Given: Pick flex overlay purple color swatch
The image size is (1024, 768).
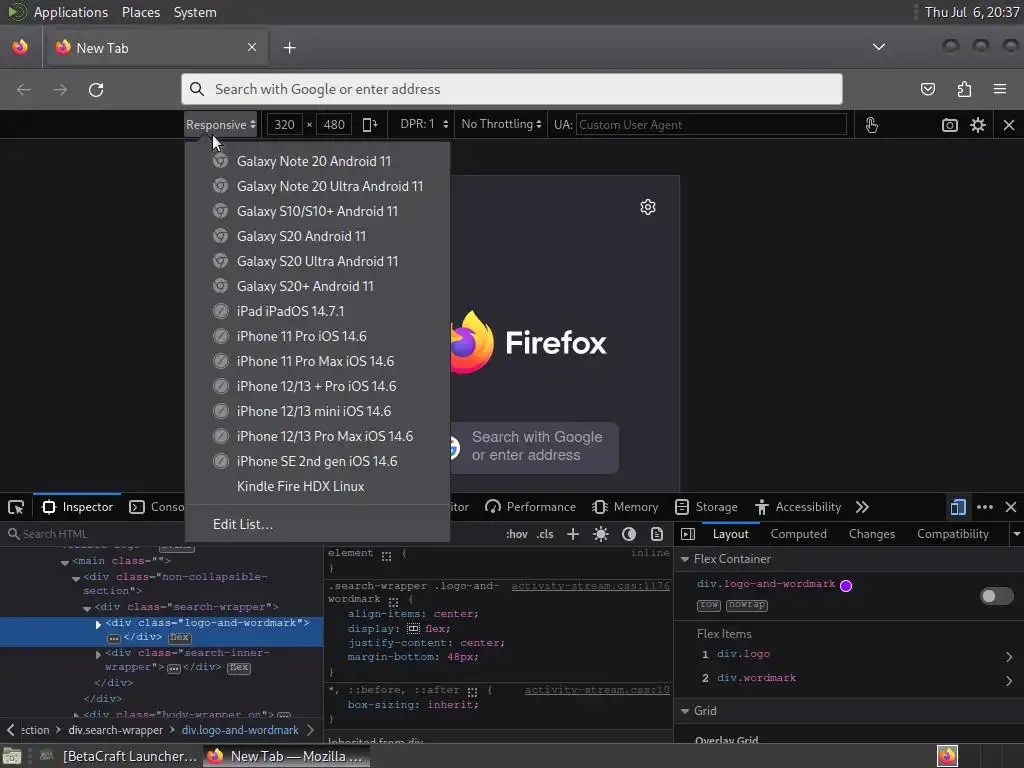Looking at the screenshot, I should click(846, 586).
